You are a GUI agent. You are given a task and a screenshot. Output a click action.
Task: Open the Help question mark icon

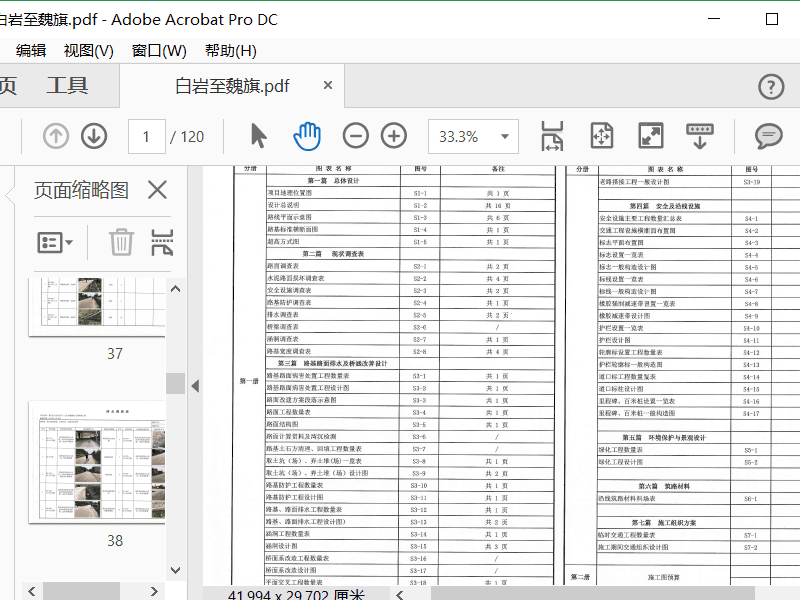(771, 87)
